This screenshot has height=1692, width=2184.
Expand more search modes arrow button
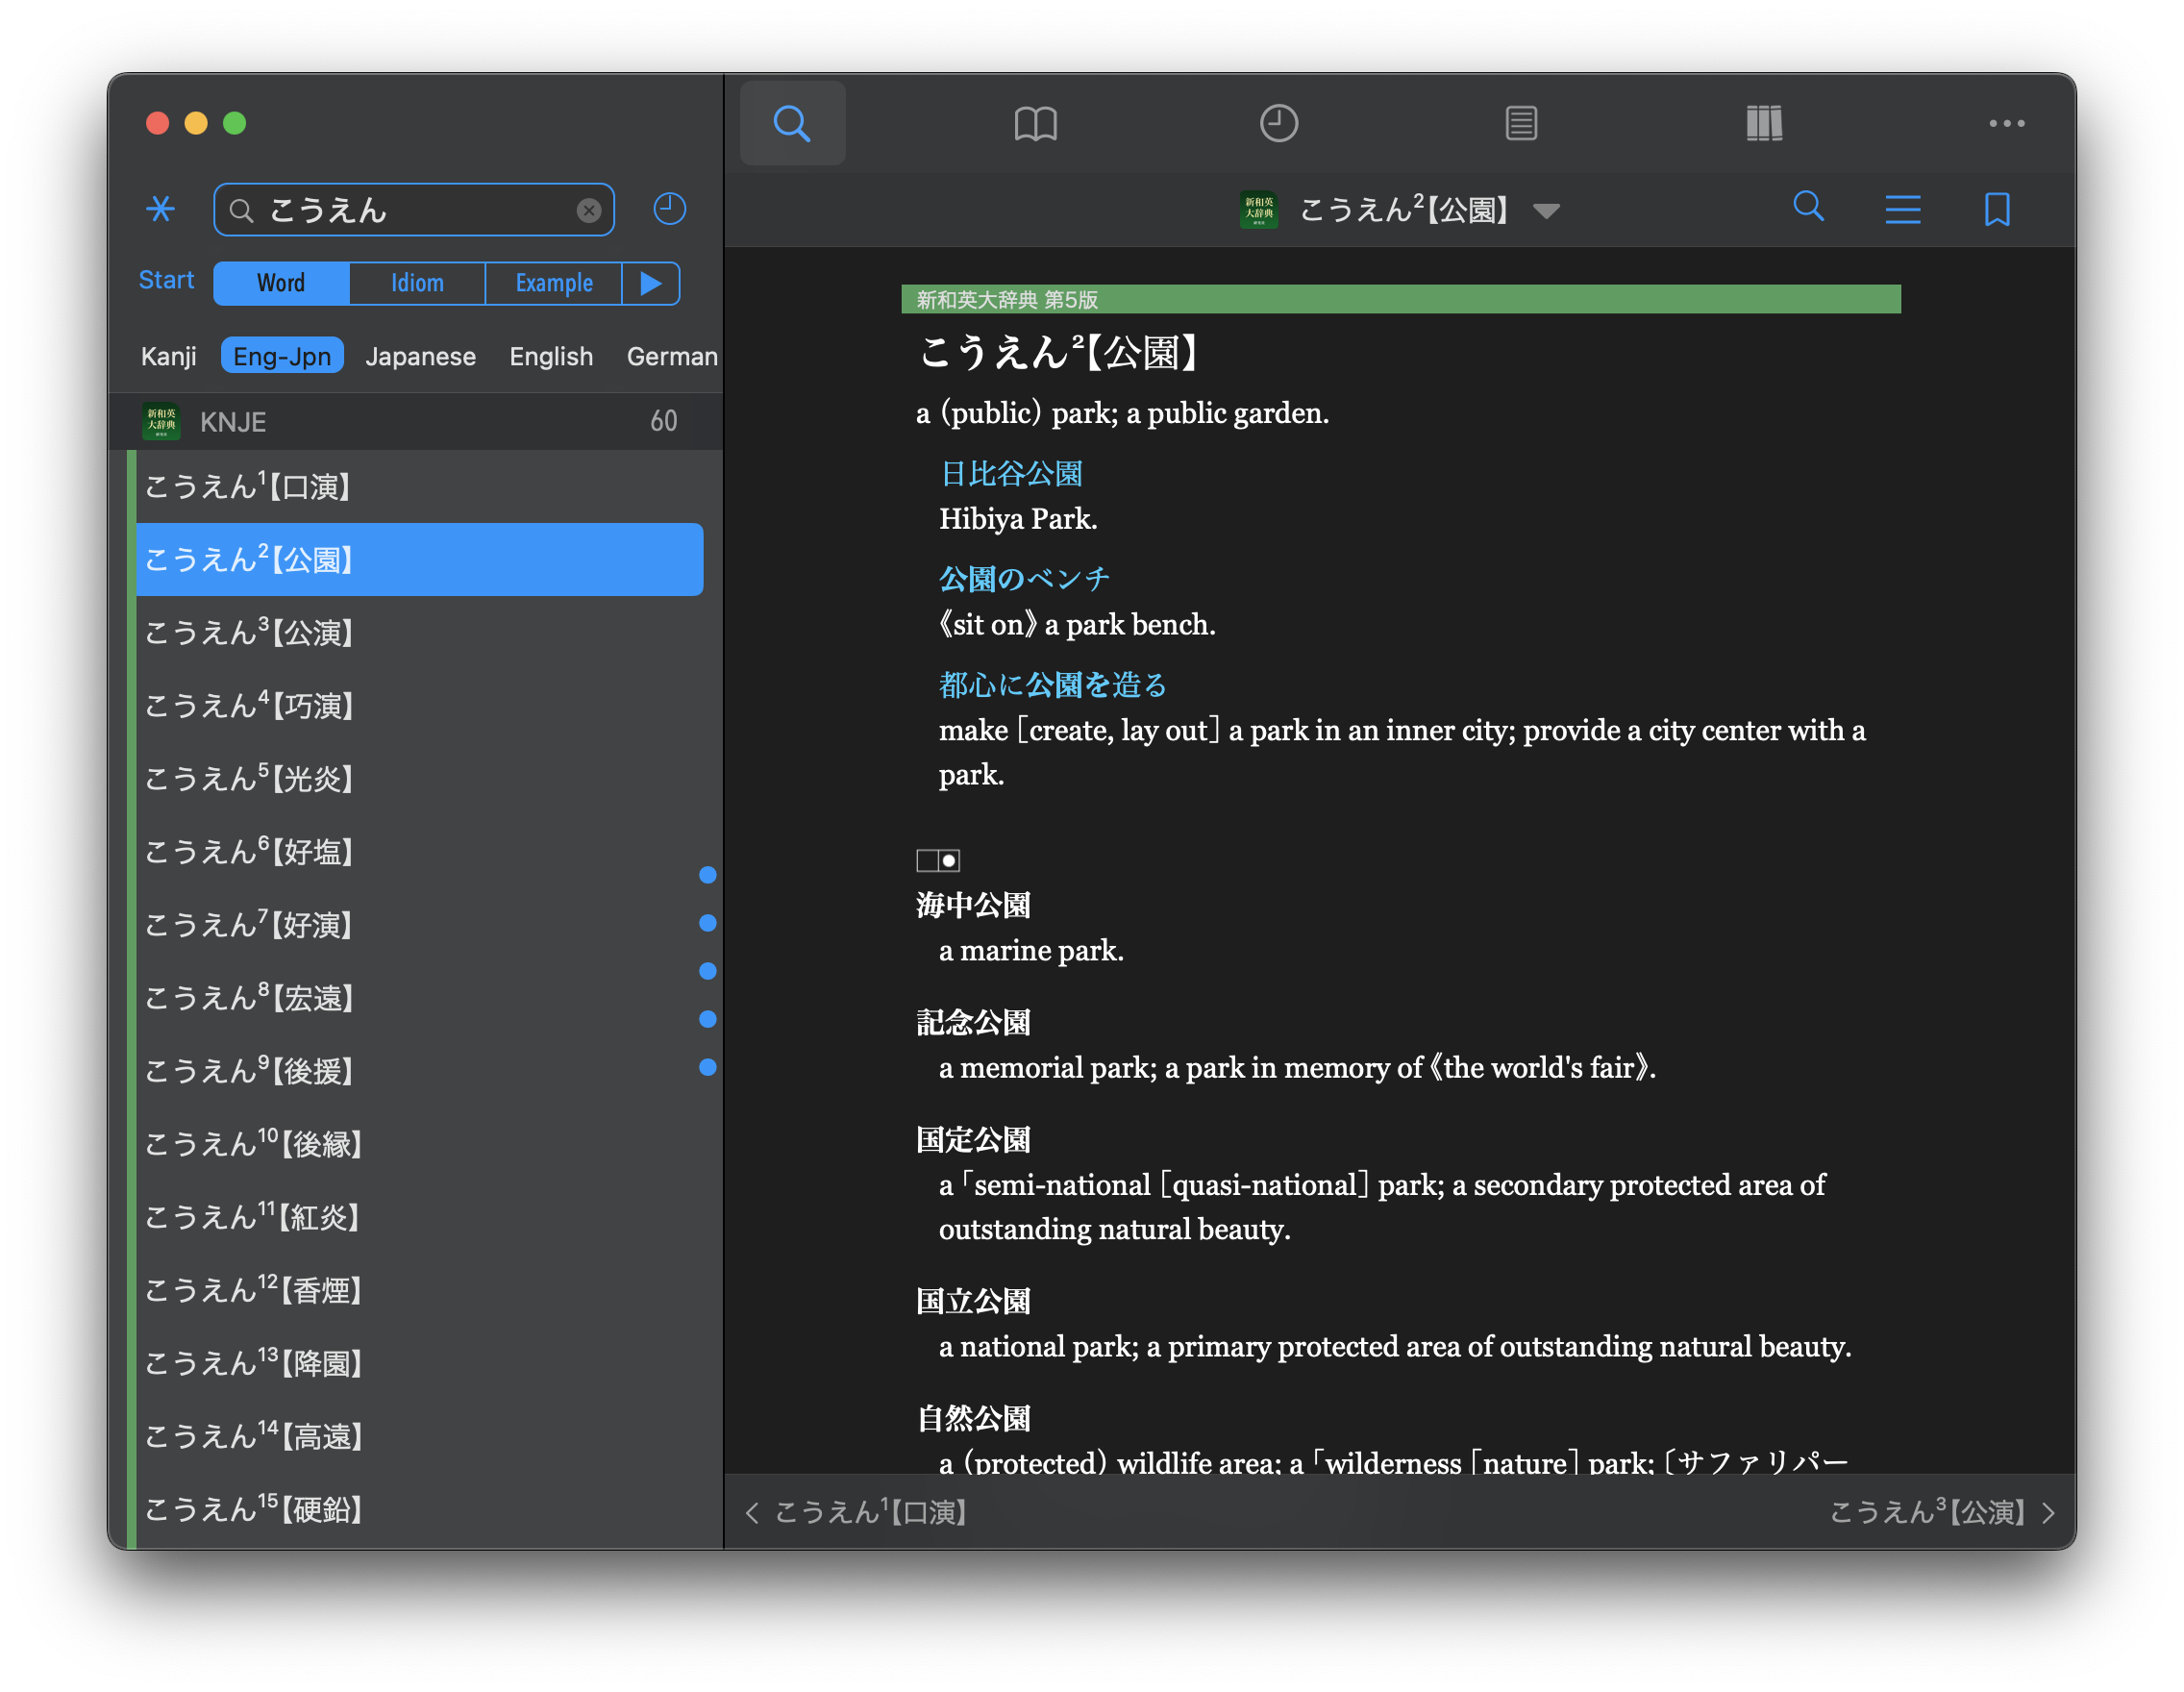pos(651,283)
